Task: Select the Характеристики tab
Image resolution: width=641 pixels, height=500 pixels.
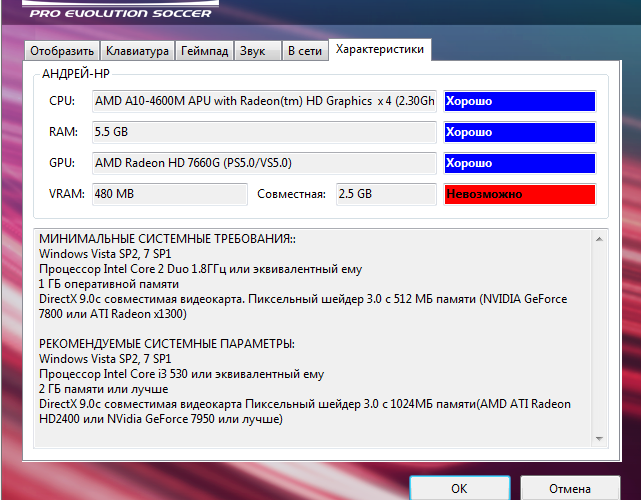Action: click(x=380, y=49)
